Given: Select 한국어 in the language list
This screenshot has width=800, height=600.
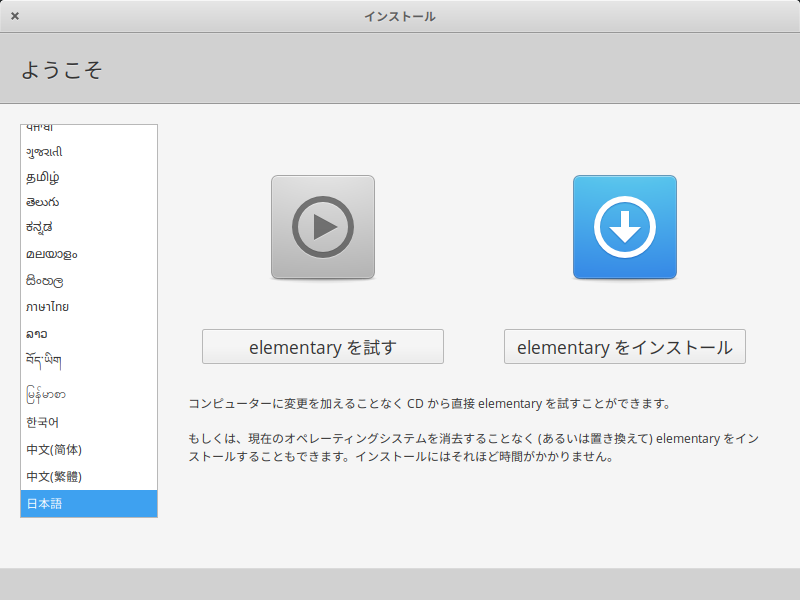Looking at the screenshot, I should (89, 422).
